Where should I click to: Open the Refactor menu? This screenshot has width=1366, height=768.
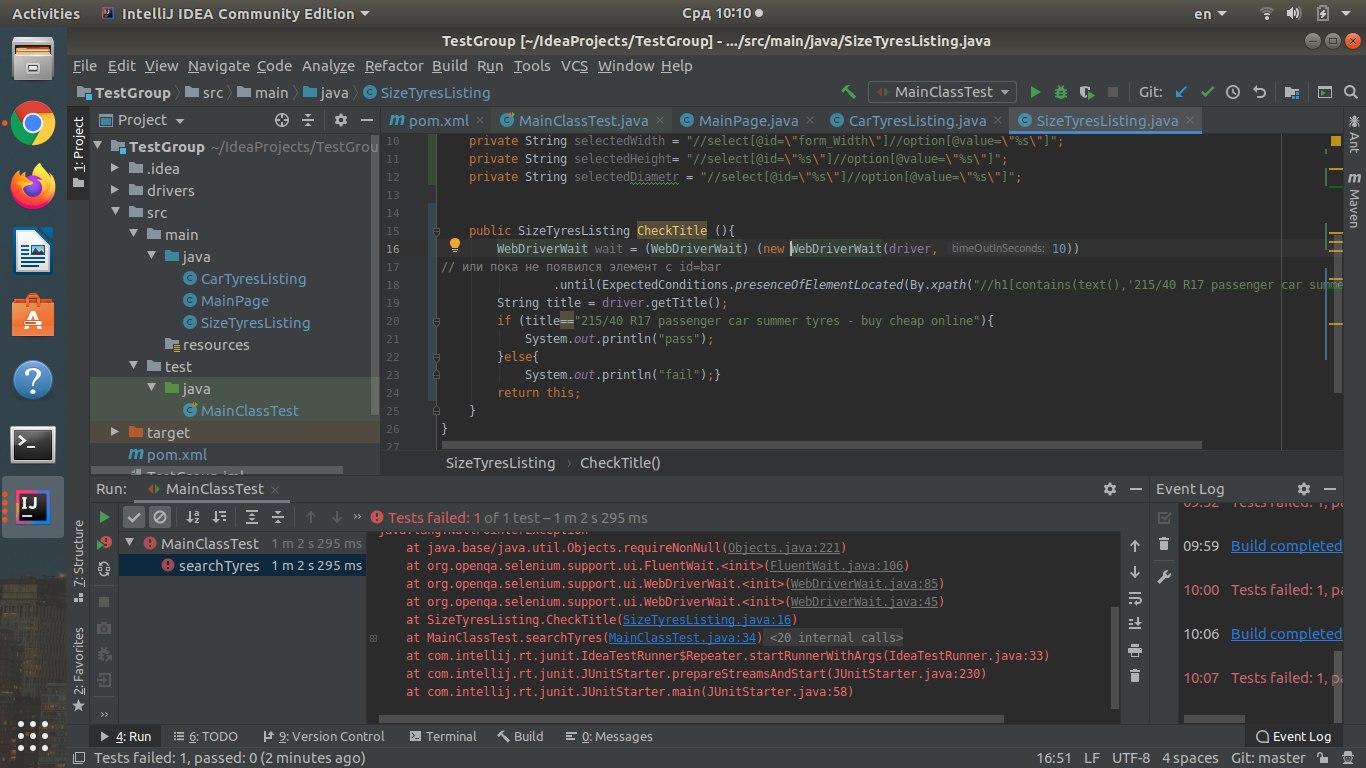[394, 66]
